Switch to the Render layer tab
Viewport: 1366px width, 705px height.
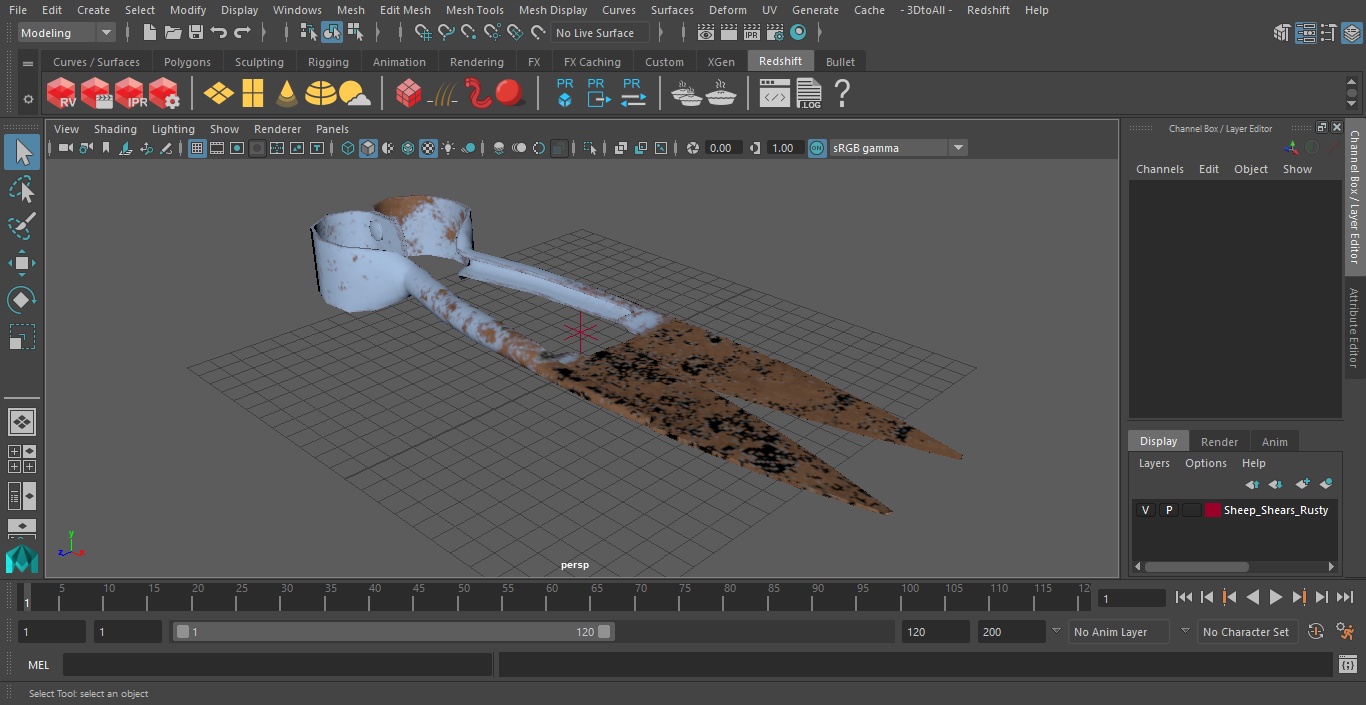[1218, 442]
